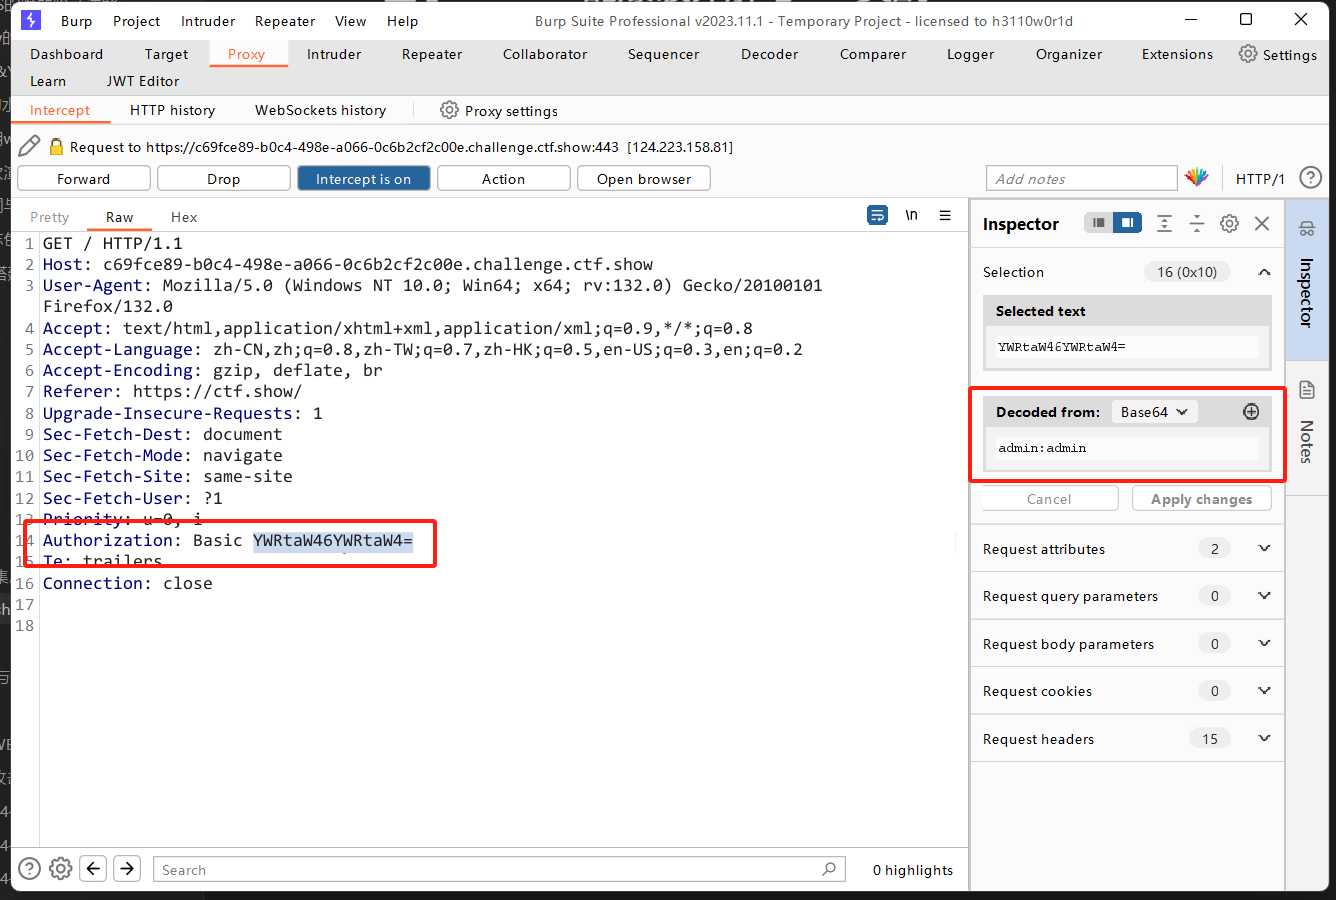
Task: Click the Add notes field
Action: pos(1081,178)
